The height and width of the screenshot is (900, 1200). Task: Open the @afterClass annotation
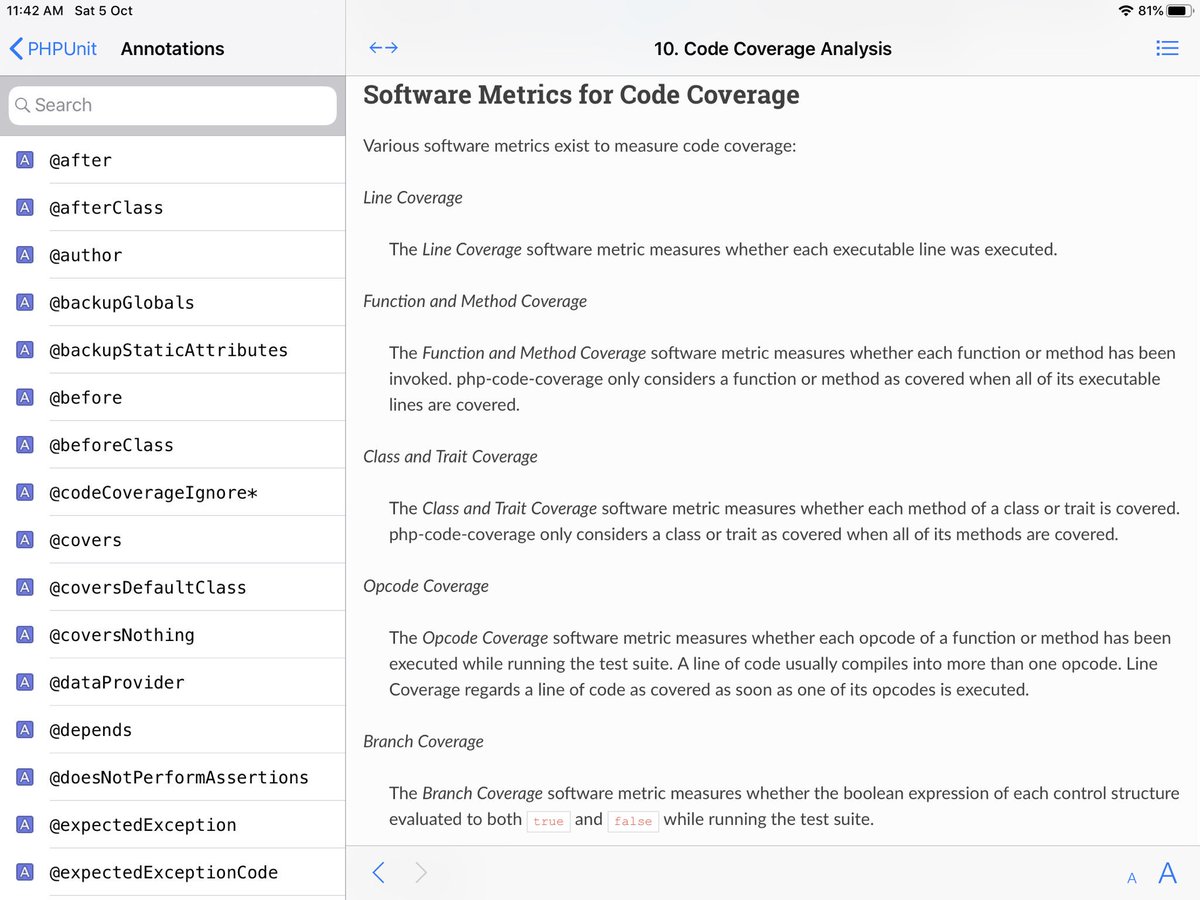tap(106, 208)
